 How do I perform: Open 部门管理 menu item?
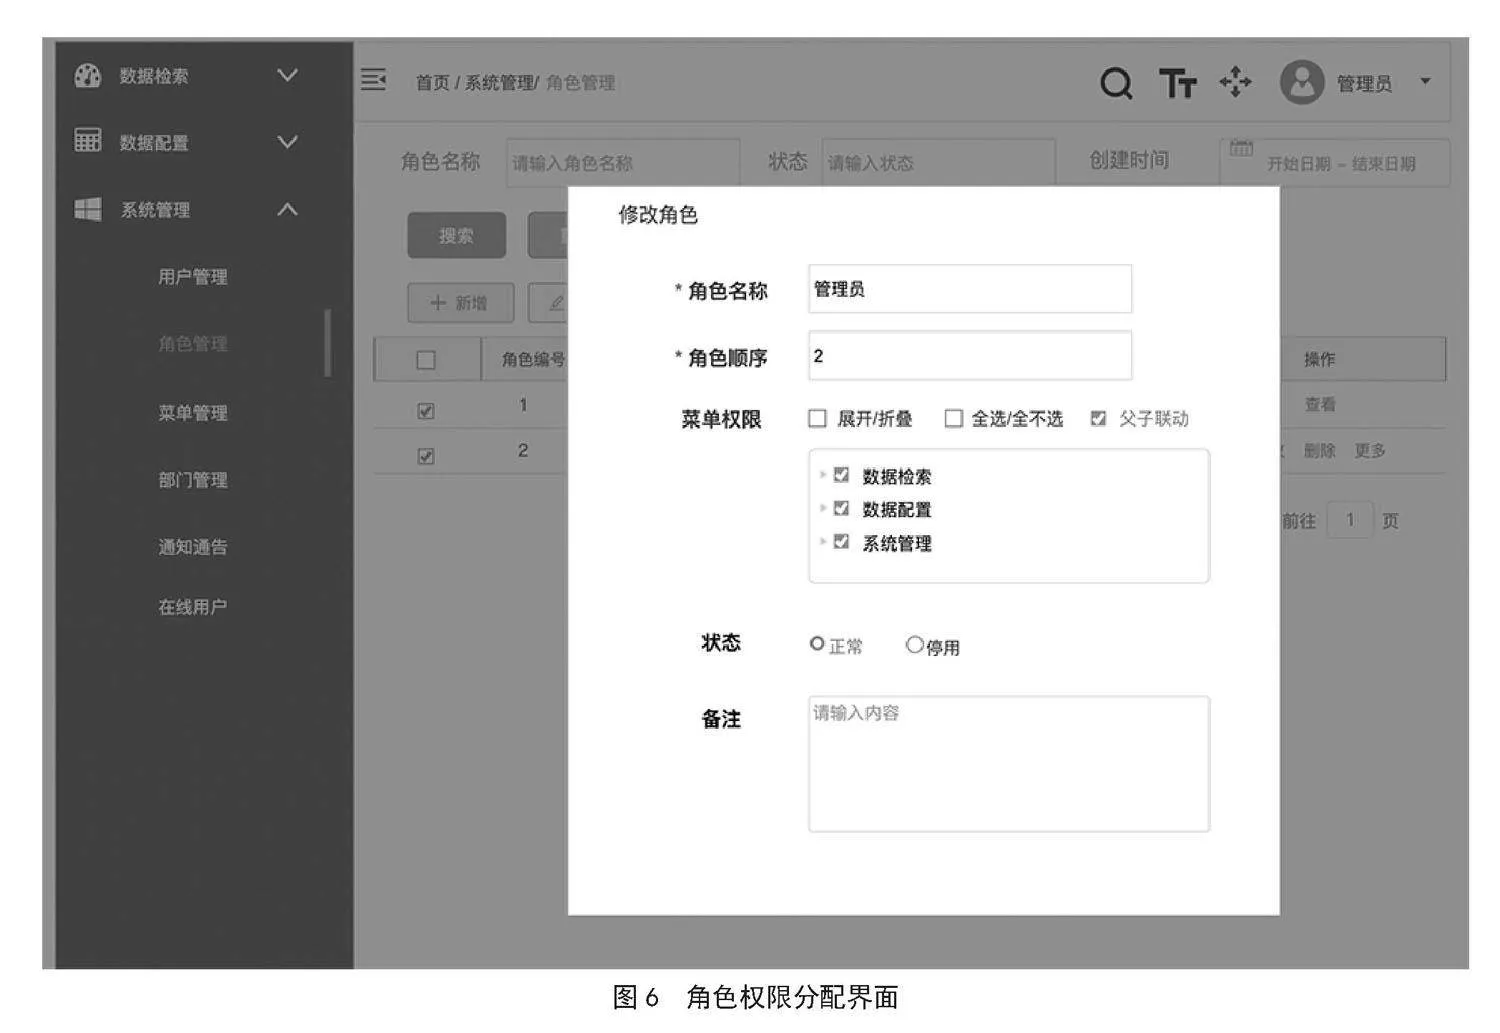coord(193,480)
